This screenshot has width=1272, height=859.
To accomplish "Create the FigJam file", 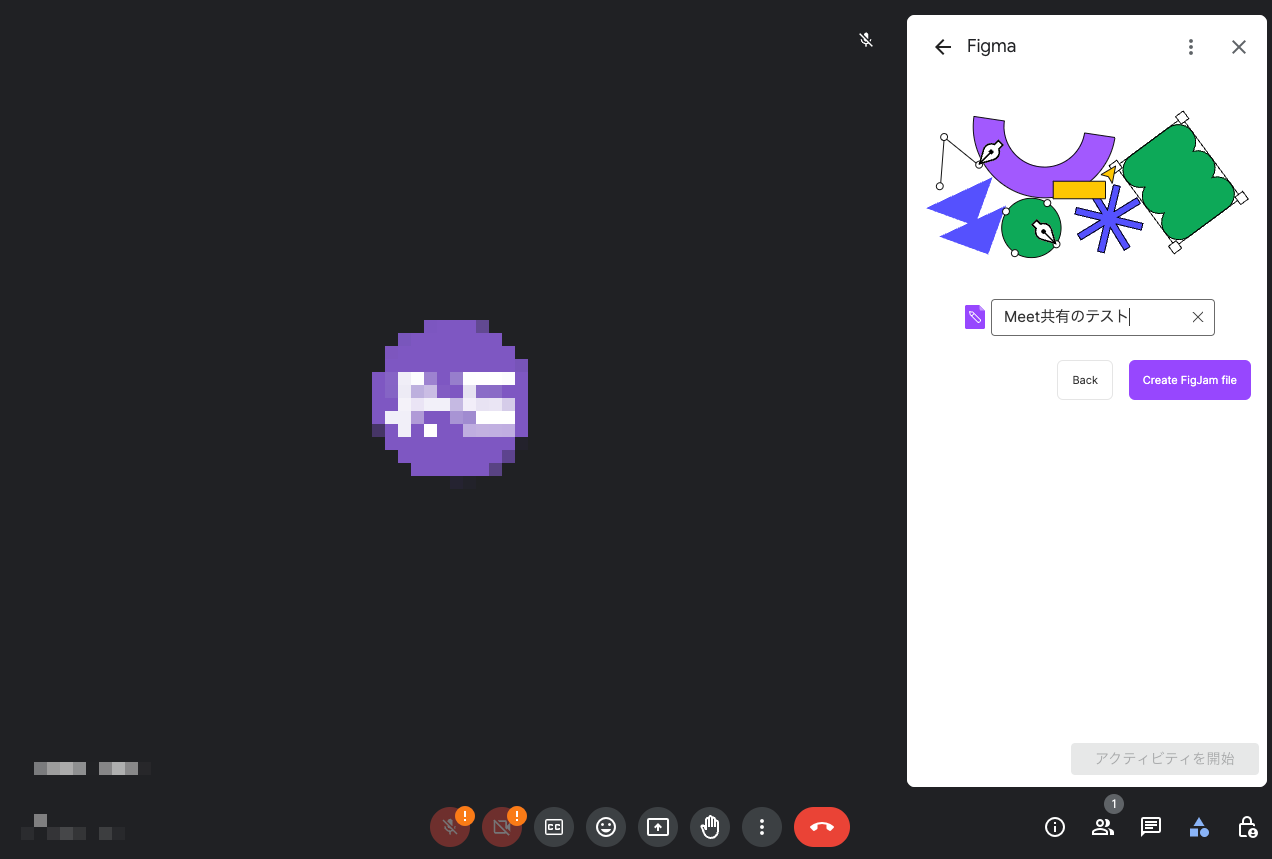I will [x=1189, y=380].
